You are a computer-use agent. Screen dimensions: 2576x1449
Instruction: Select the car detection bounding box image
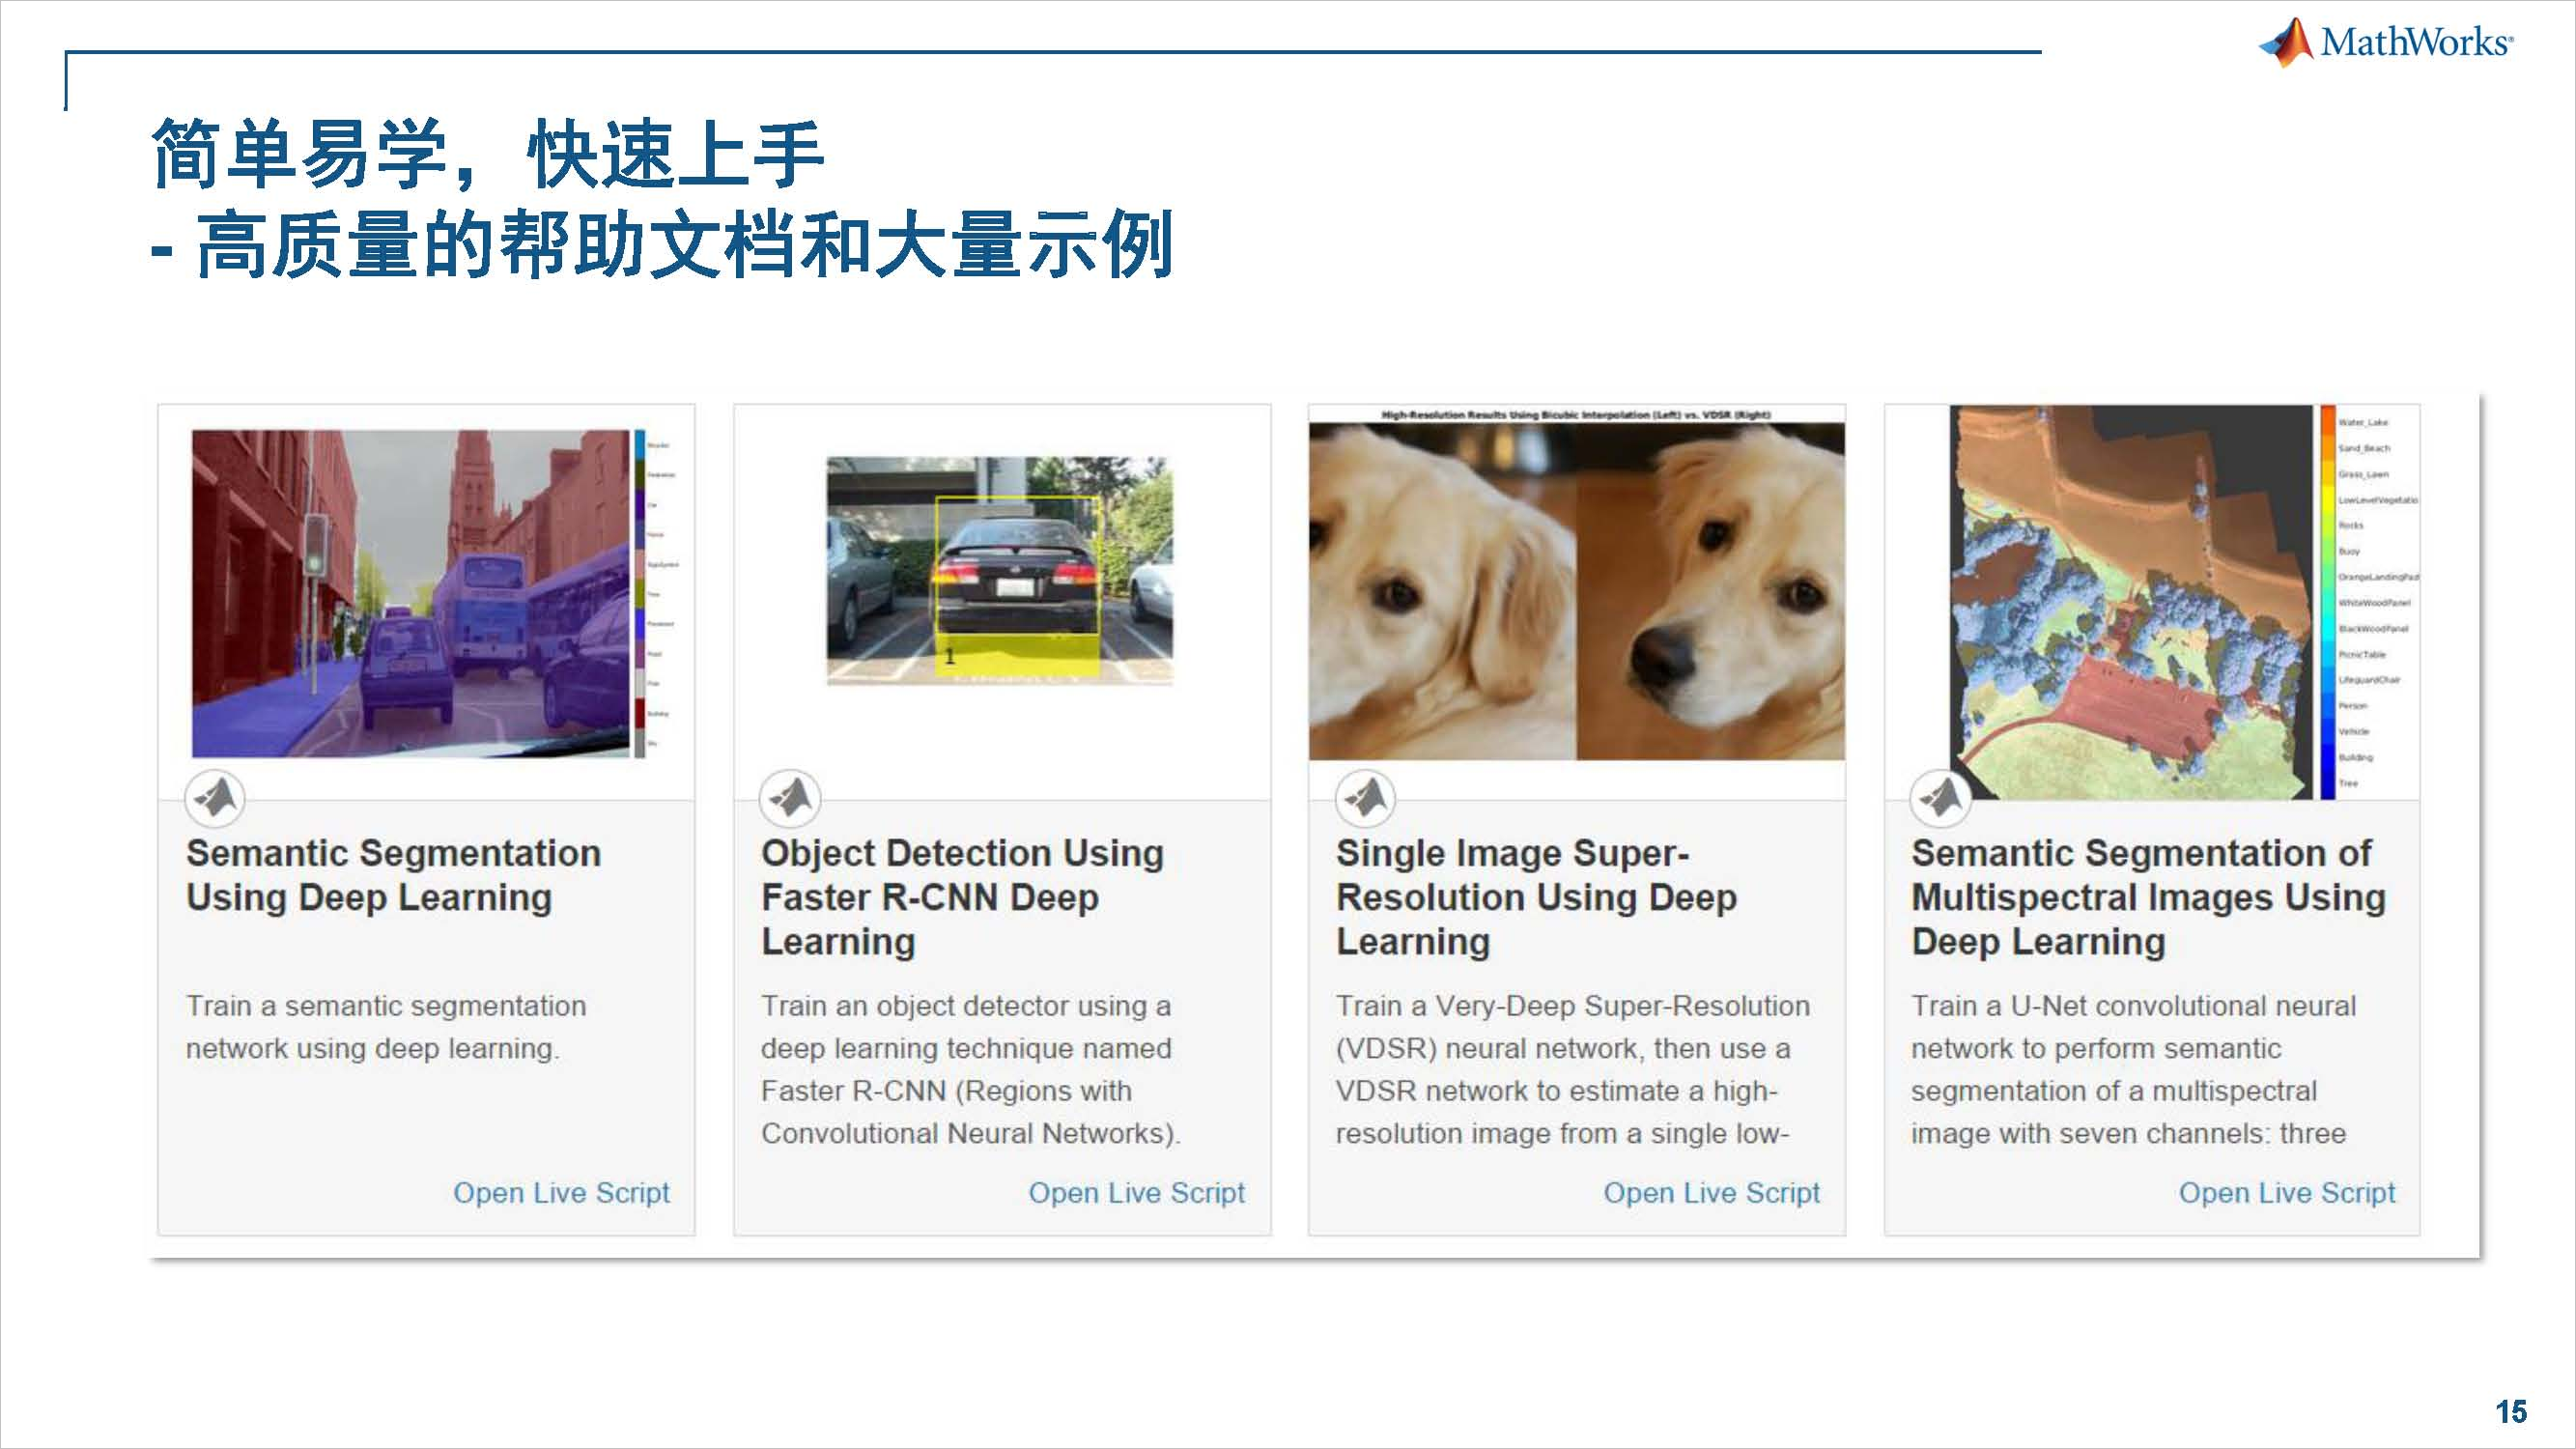pos(999,570)
